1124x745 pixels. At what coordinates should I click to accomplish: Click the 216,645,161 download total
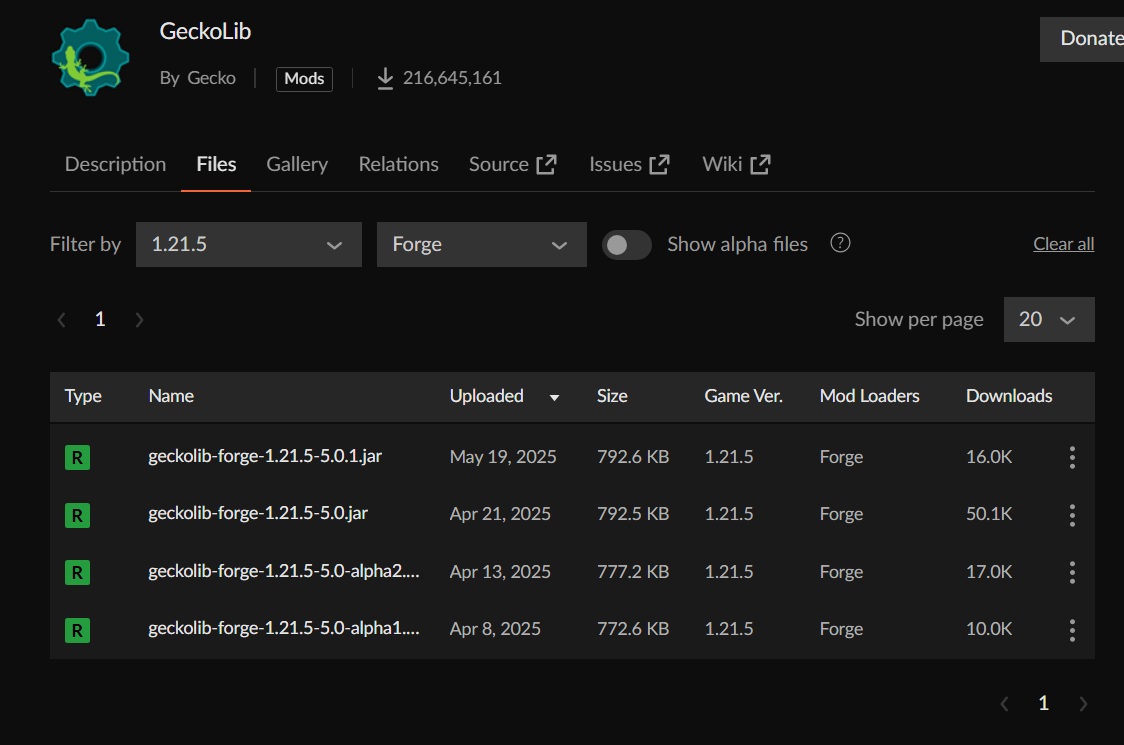[452, 78]
